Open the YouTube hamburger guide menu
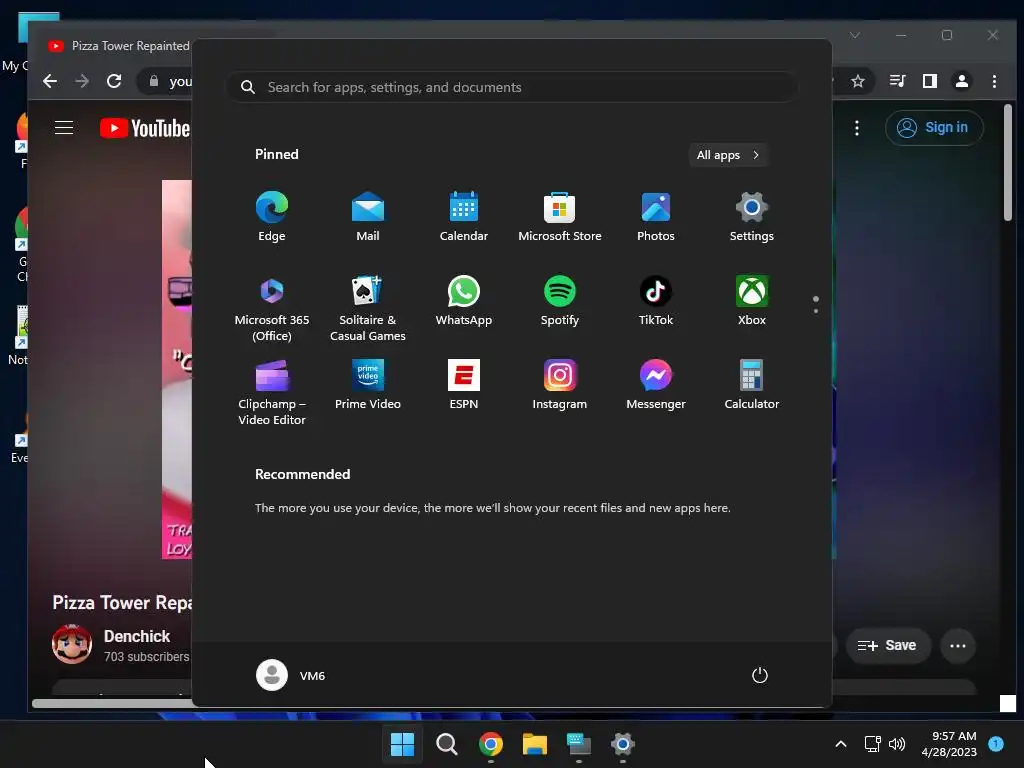Image resolution: width=1024 pixels, height=768 pixels. 63,127
